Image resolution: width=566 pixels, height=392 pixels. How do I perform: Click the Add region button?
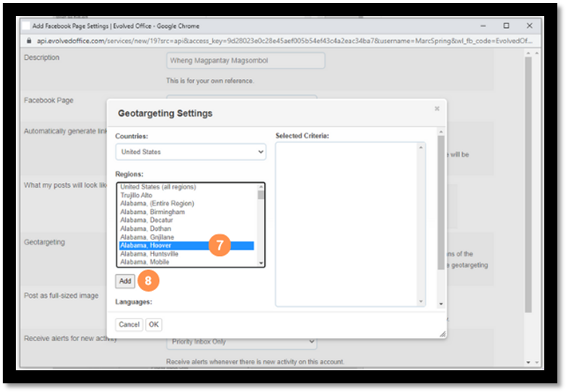[x=125, y=281]
